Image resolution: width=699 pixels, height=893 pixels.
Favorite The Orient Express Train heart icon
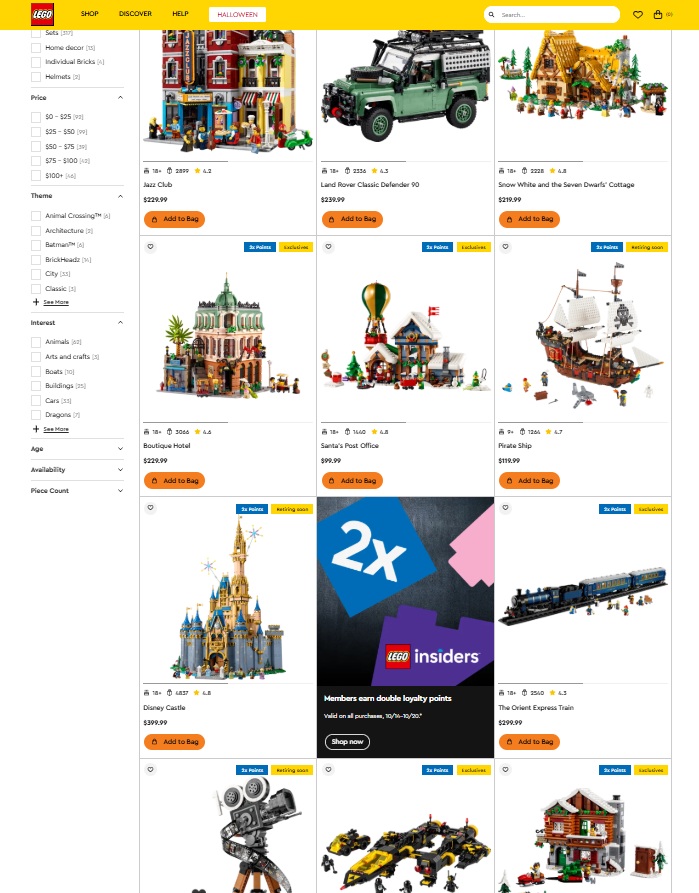click(x=505, y=508)
